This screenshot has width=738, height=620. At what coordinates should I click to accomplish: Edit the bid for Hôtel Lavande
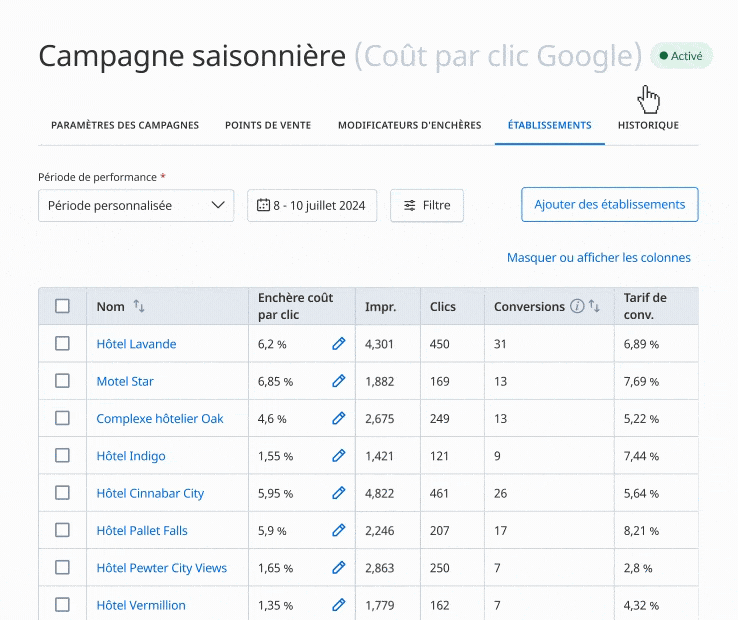[x=338, y=344]
